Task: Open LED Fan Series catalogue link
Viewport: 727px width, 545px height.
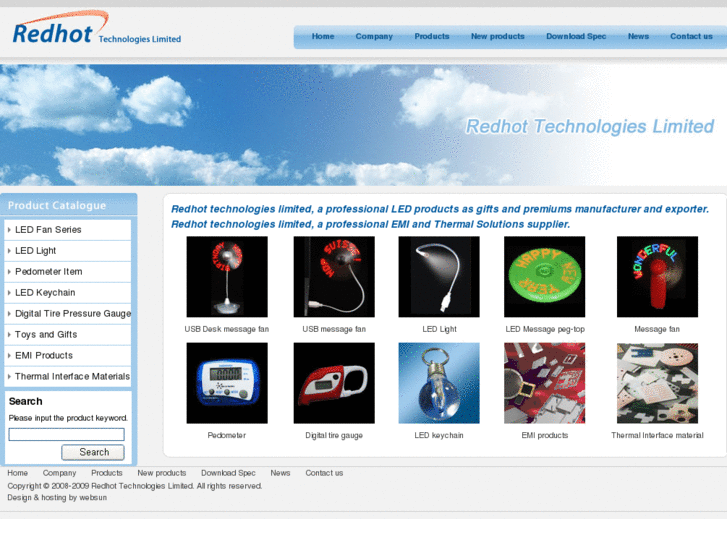Action: (x=48, y=230)
